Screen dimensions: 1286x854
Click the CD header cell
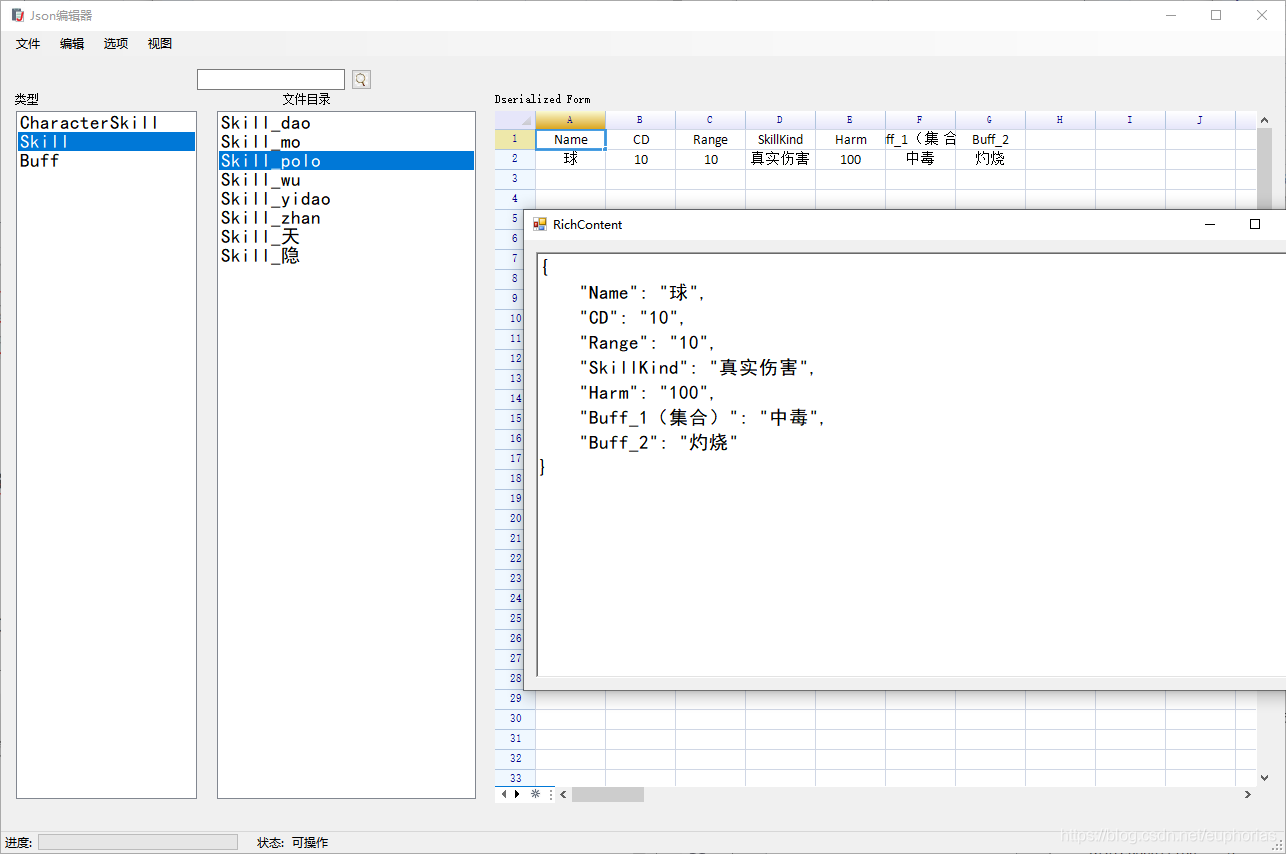pos(640,139)
